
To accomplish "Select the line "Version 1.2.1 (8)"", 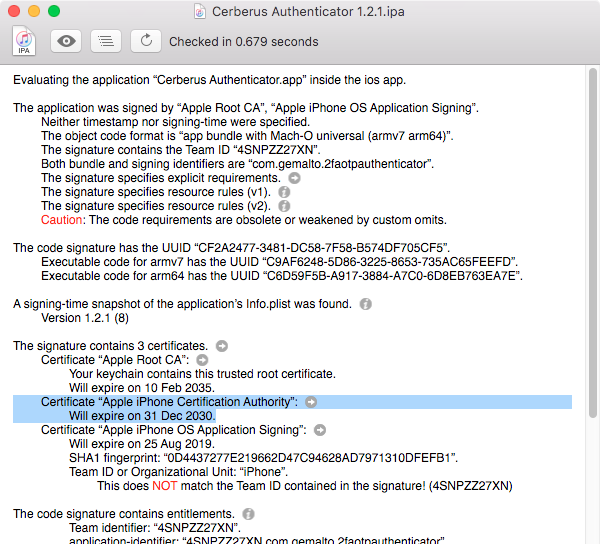I will (x=85, y=318).
